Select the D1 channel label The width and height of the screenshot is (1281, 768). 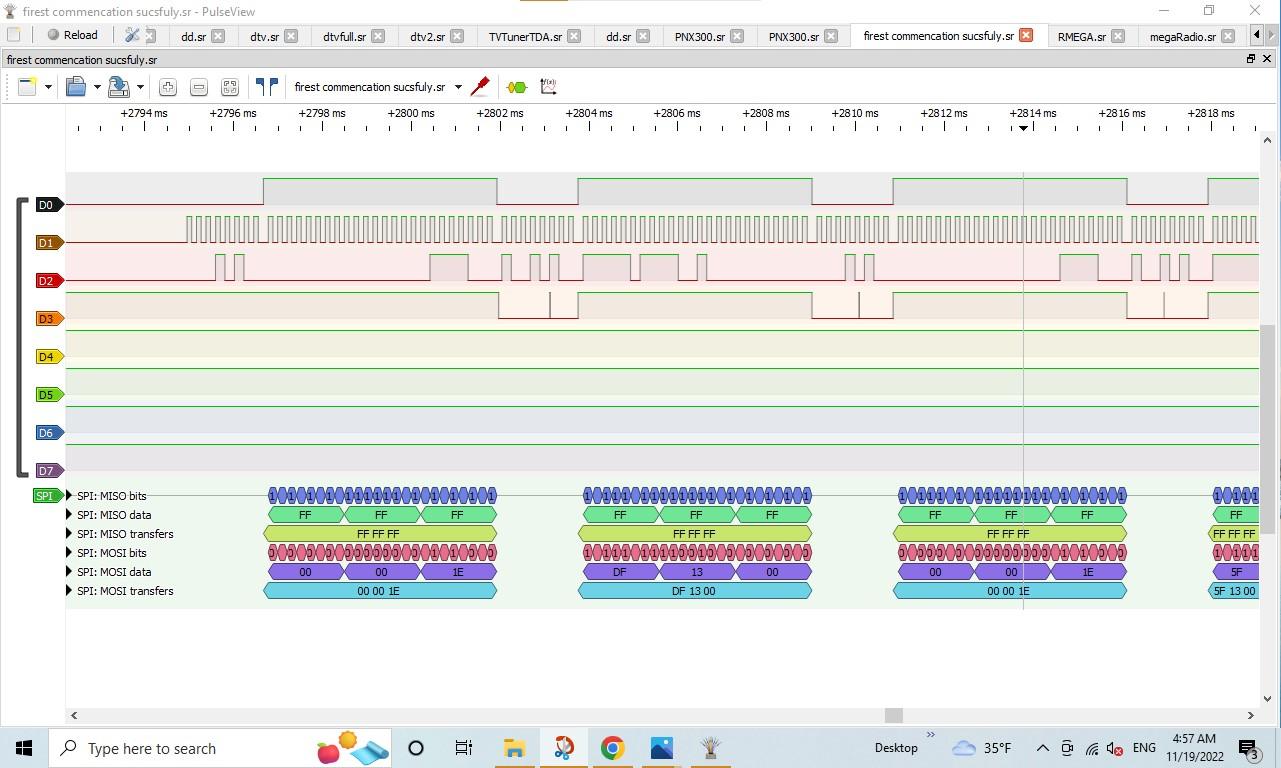49,243
